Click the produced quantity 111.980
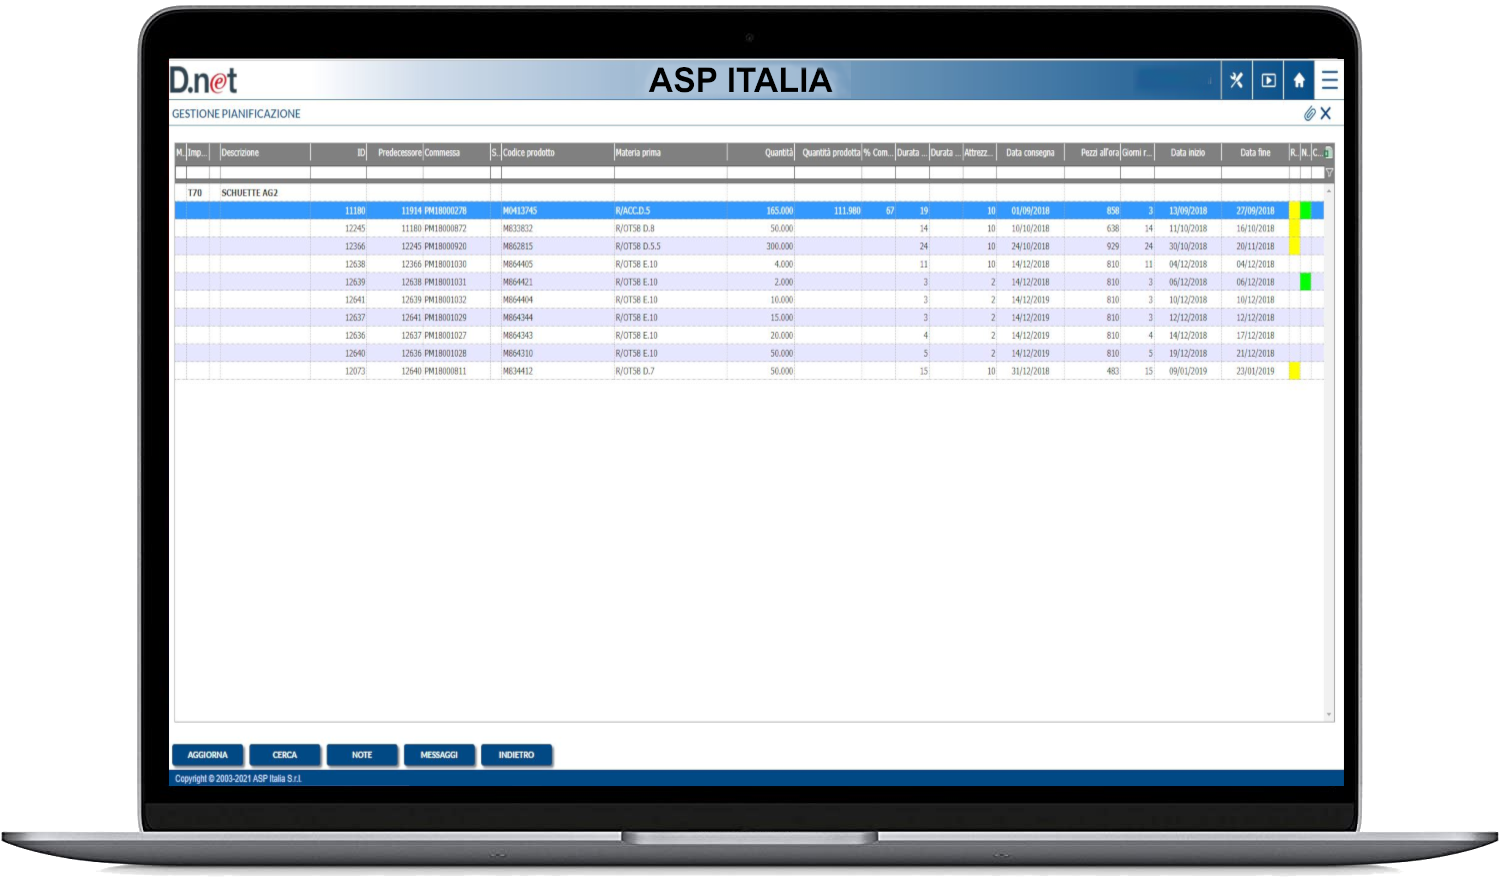The height and width of the screenshot is (881, 1500). [x=847, y=211]
